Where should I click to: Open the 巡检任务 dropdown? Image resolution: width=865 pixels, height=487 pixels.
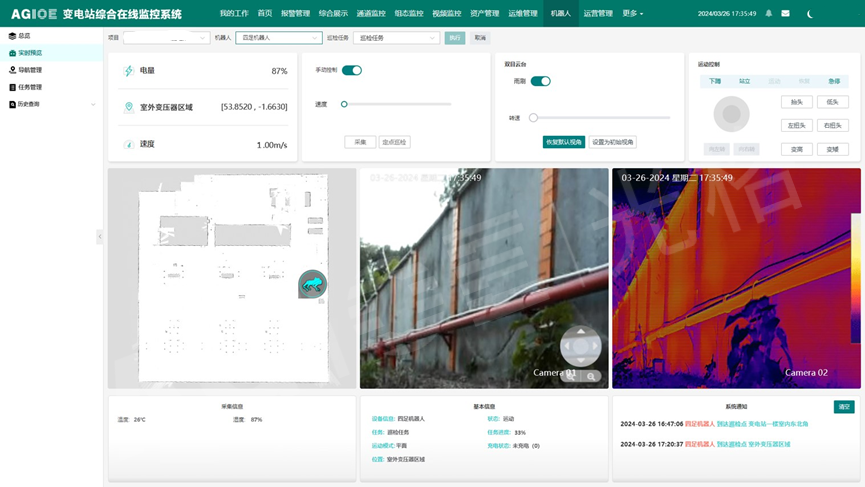tap(396, 38)
